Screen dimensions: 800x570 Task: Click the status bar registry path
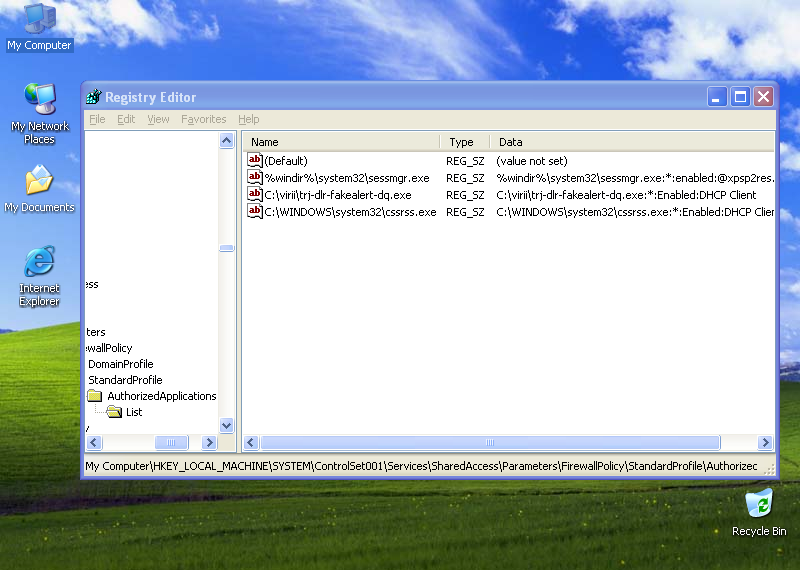[x=421, y=466]
